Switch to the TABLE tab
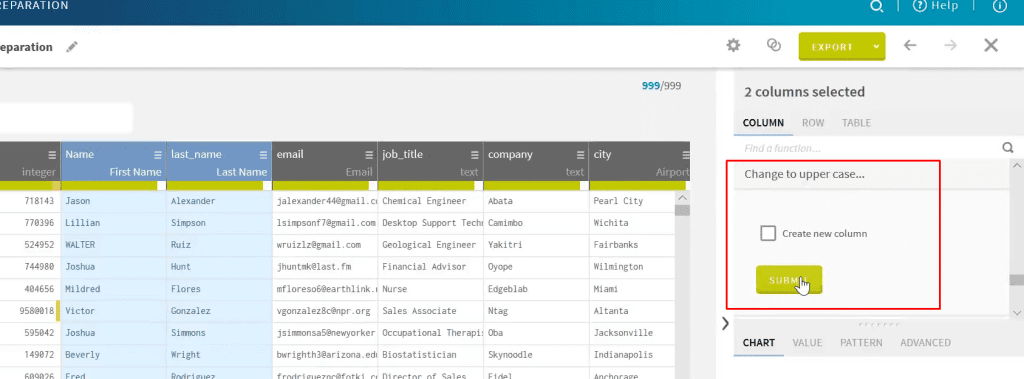The height and width of the screenshot is (379, 1024). [856, 123]
